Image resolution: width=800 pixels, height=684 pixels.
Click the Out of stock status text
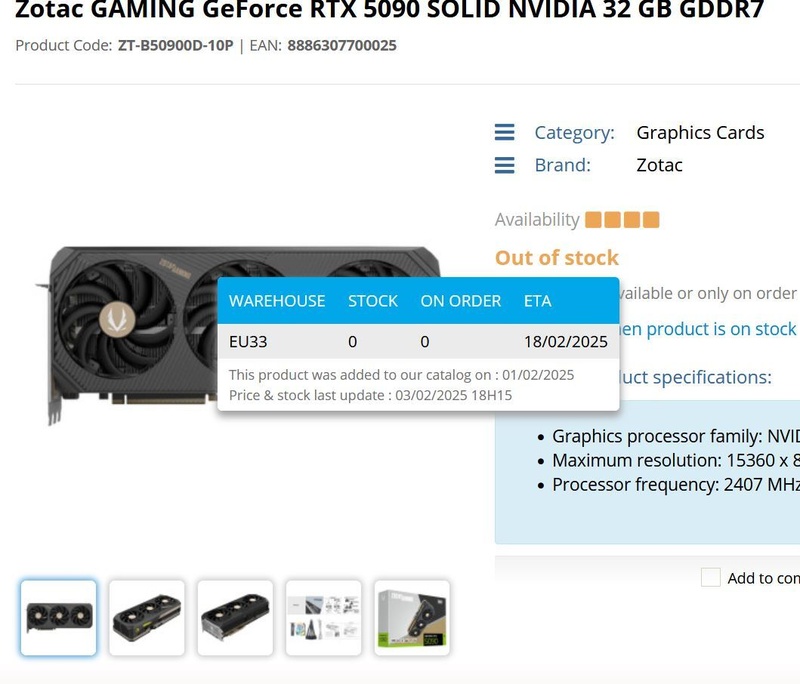(557, 258)
